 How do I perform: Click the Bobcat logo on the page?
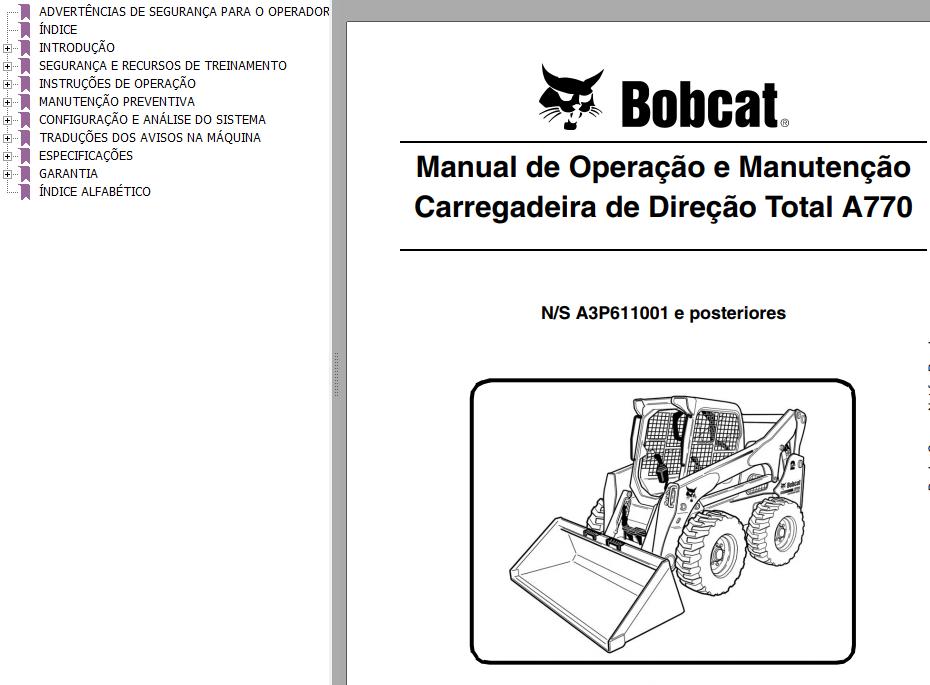pos(664,98)
